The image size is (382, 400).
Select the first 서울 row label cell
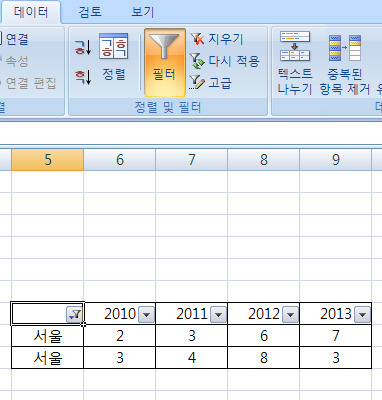(x=47, y=336)
